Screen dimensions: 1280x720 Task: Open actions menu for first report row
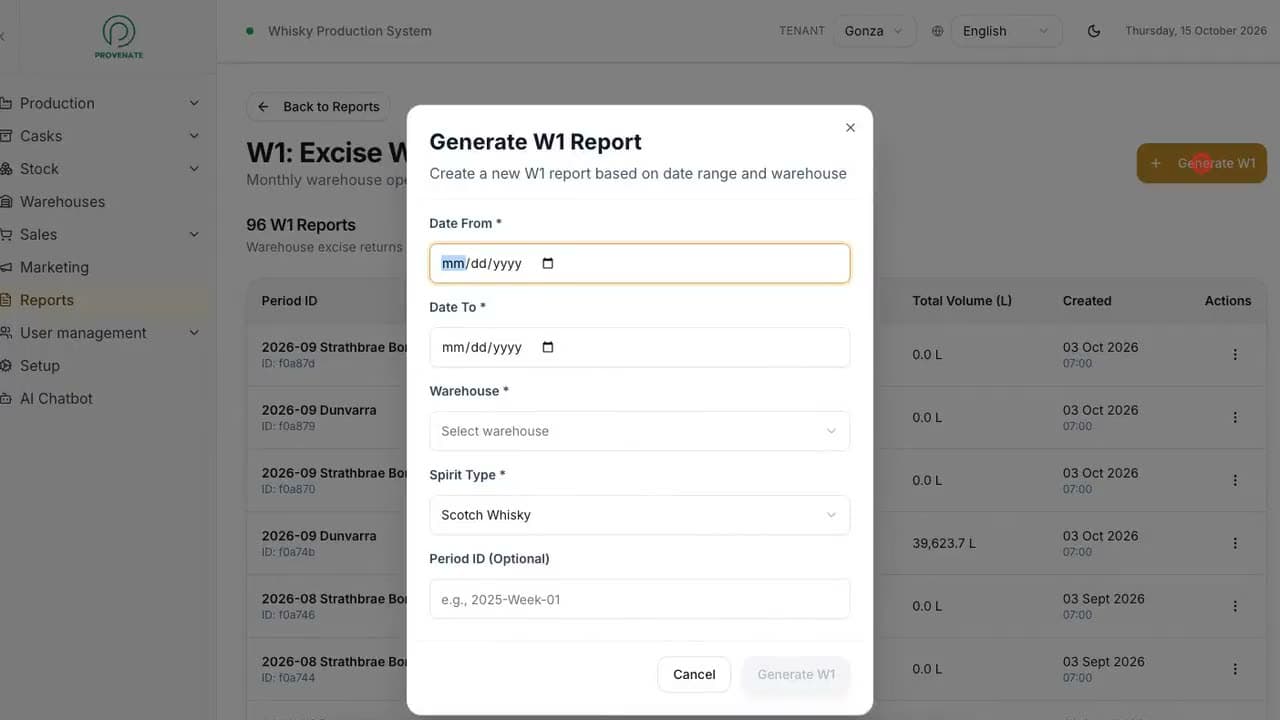click(x=1235, y=355)
